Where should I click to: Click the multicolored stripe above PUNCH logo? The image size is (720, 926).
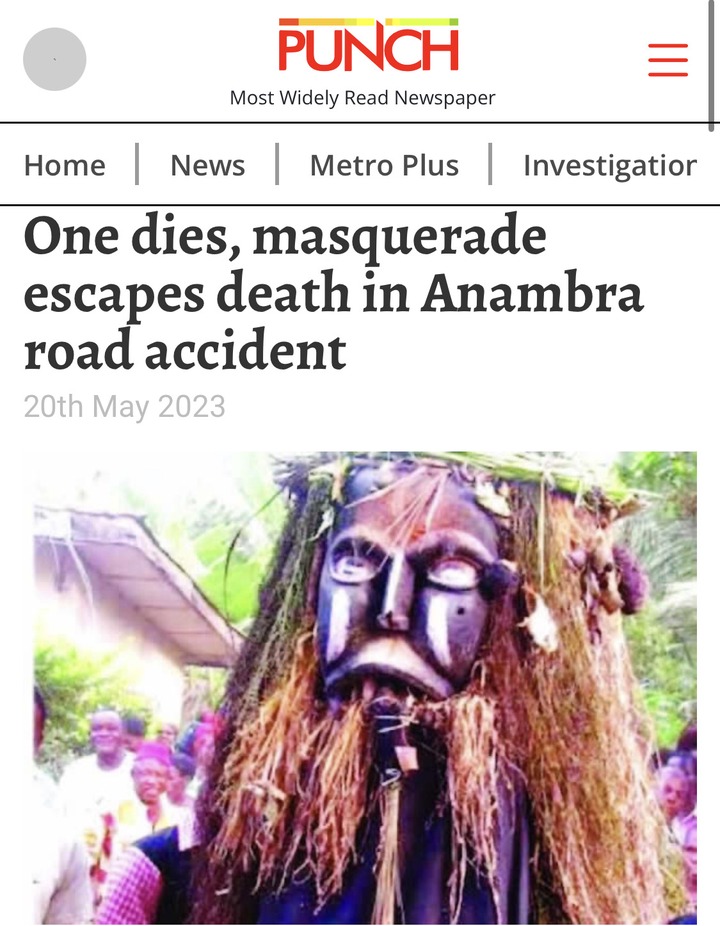[368, 22]
